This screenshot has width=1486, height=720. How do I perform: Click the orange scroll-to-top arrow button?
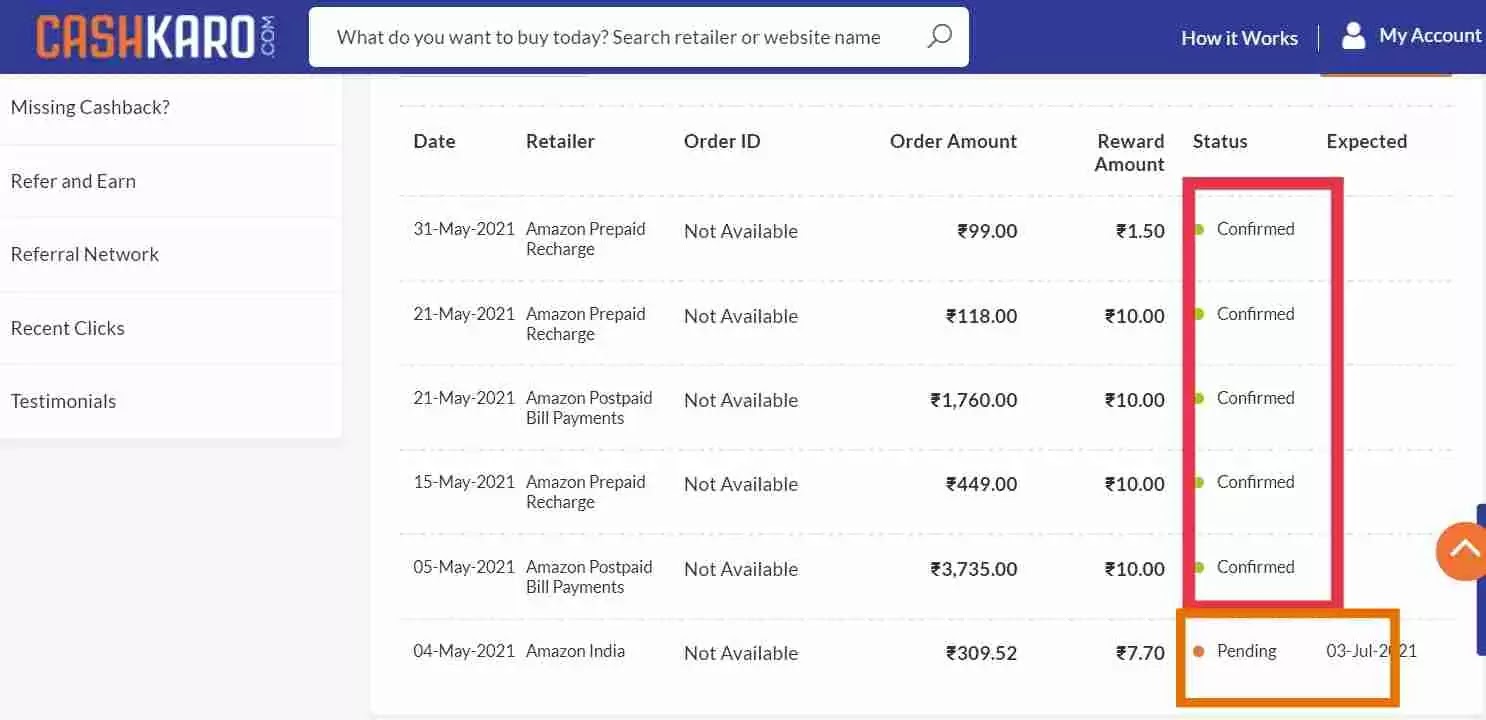[x=1462, y=551]
